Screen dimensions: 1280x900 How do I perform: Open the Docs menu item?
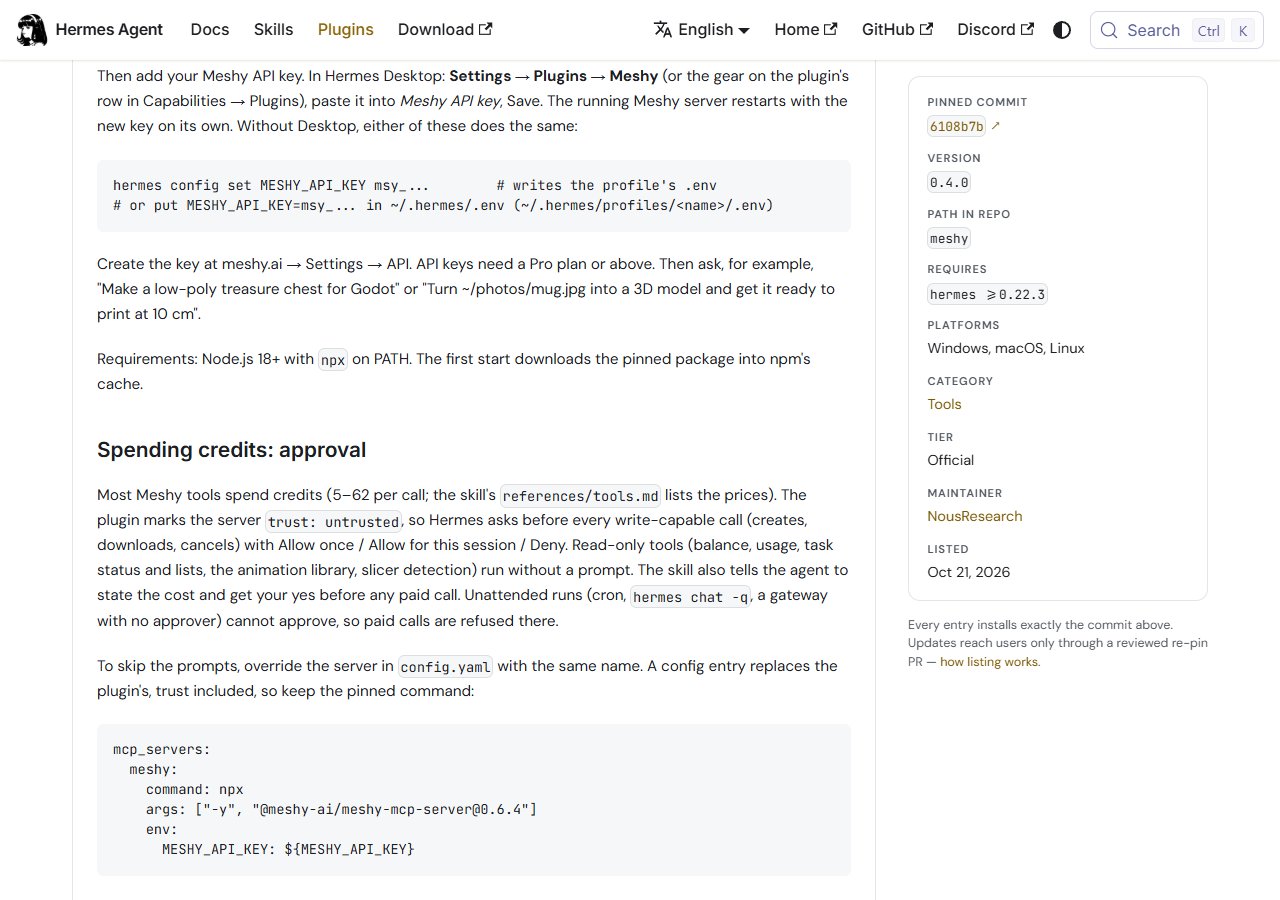pyautogui.click(x=210, y=30)
